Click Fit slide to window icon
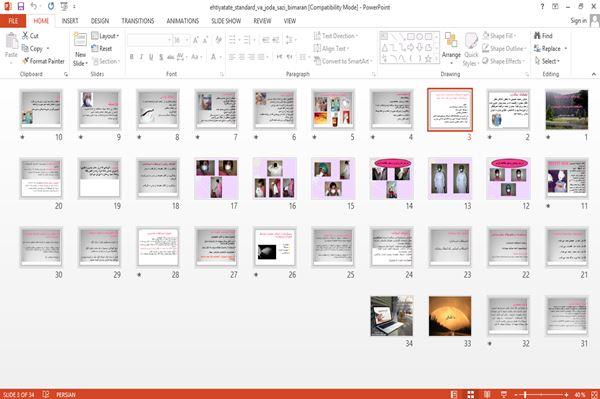 595,394
